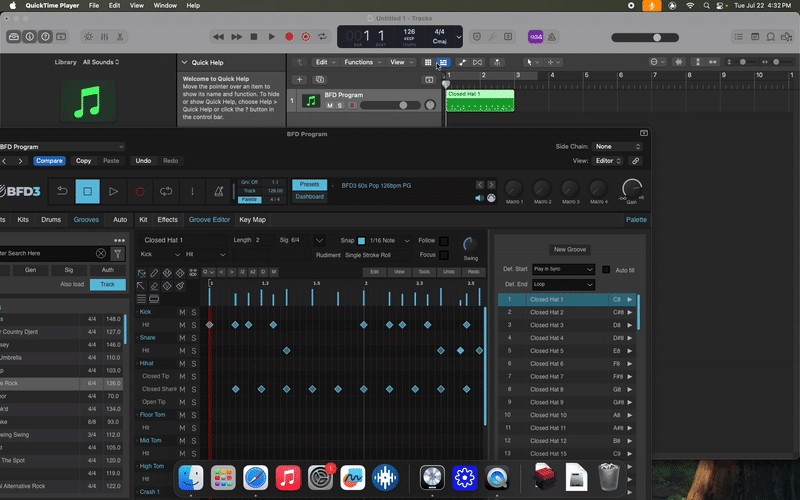Rewind the Logic transport

[x=218, y=37]
